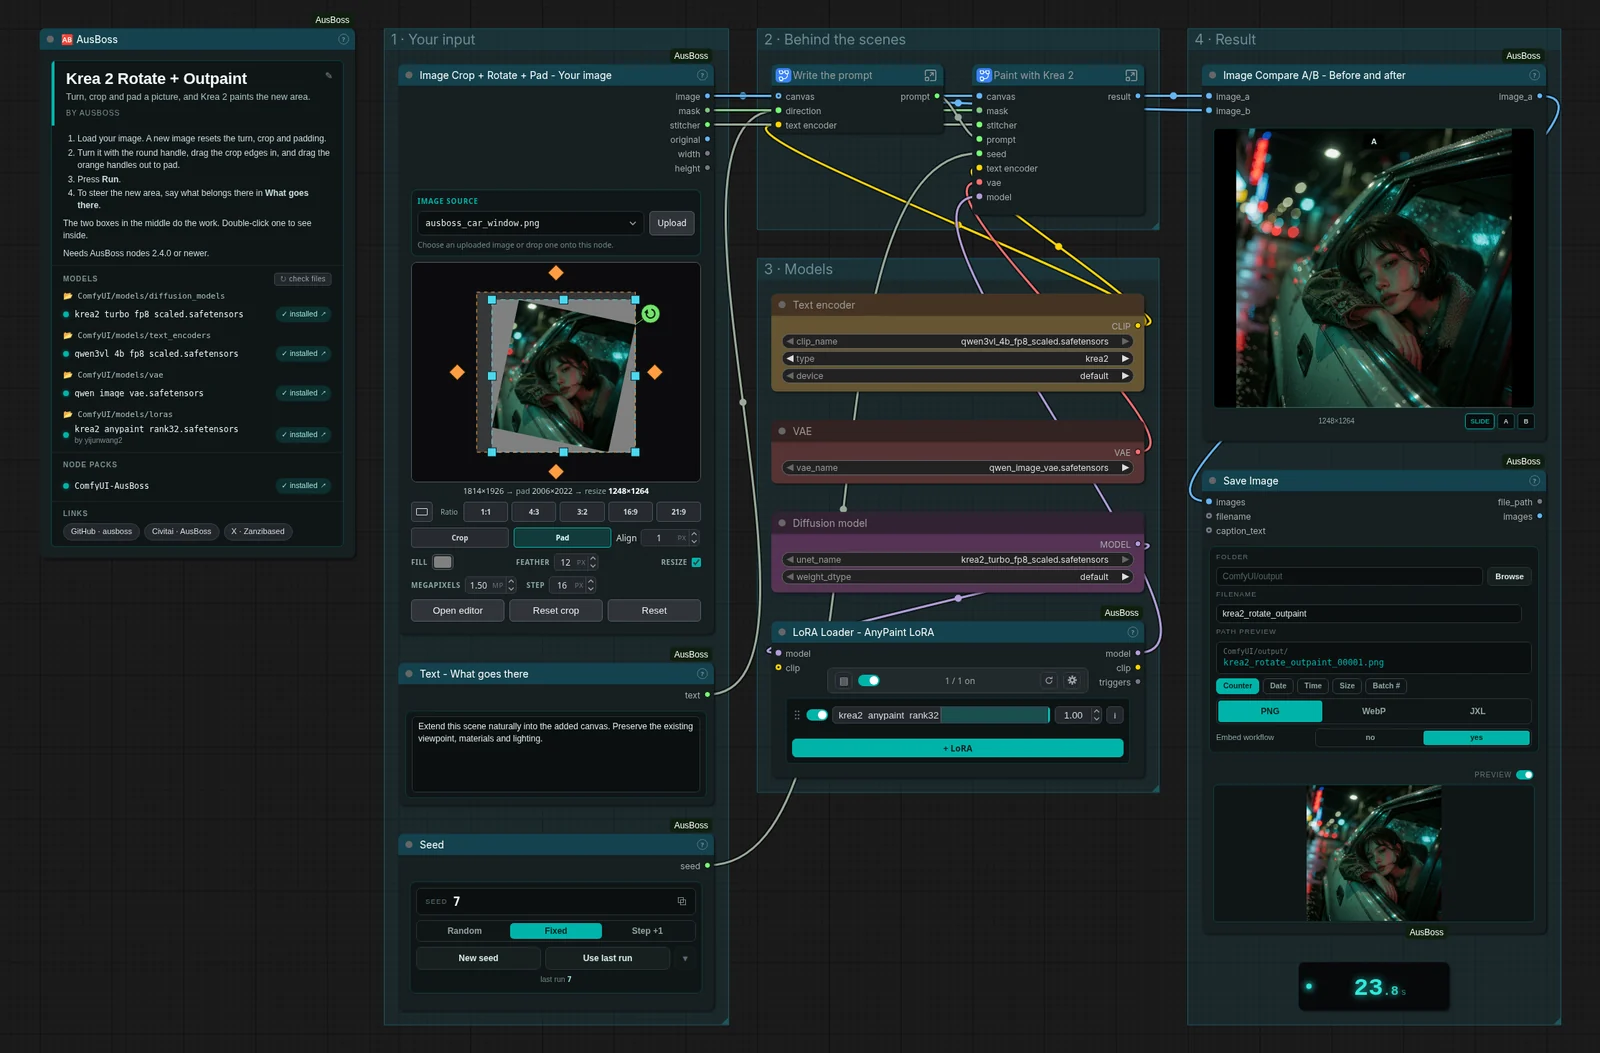Open the GitHub · ausboss link
This screenshot has width=1600, height=1053.
101,531
